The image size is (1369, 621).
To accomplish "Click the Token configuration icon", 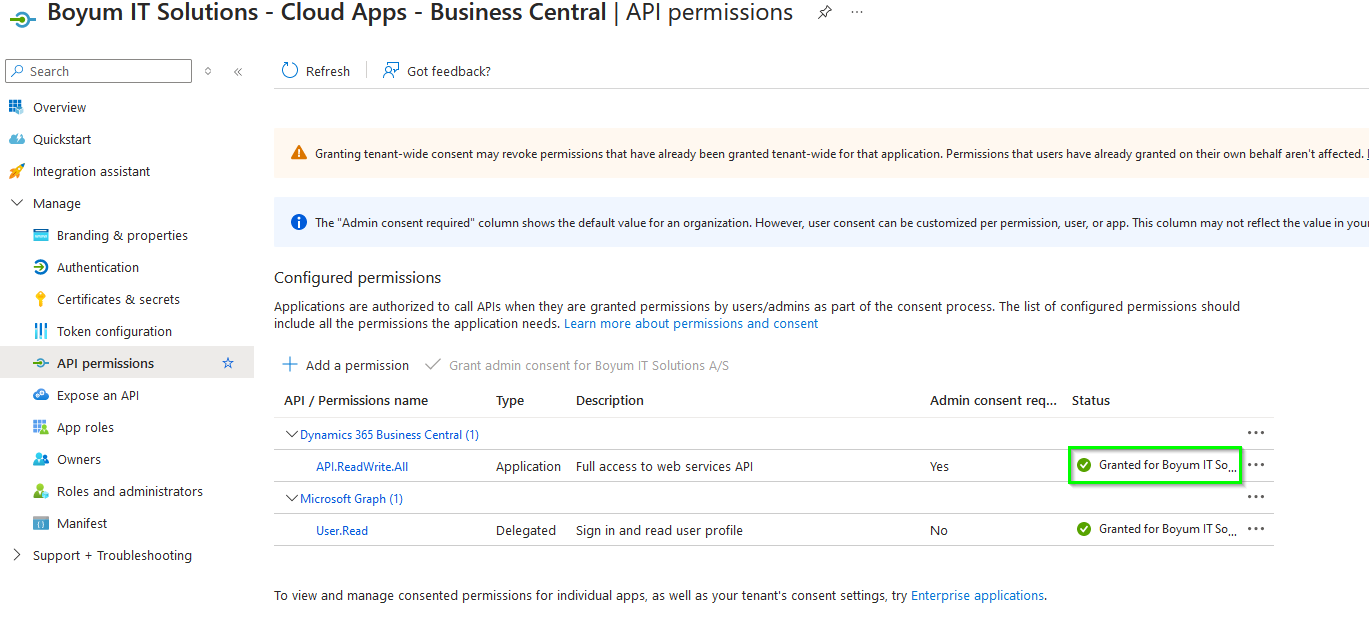I will click(x=41, y=331).
